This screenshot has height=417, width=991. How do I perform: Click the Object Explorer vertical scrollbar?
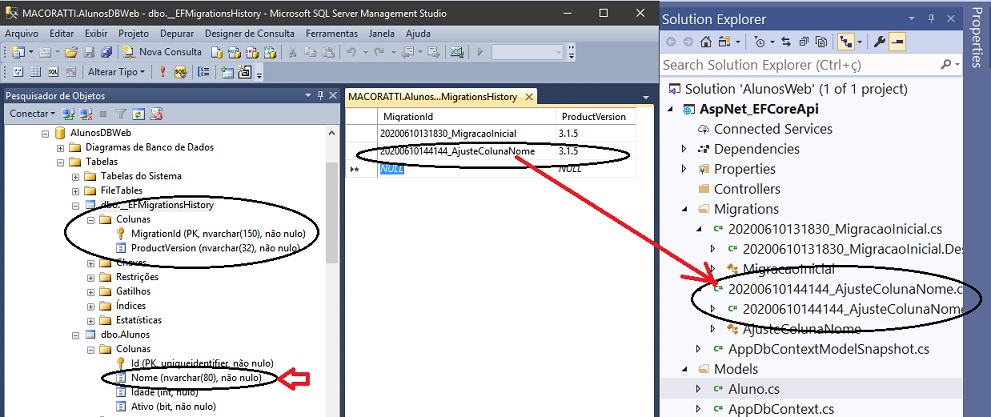(x=332, y=215)
